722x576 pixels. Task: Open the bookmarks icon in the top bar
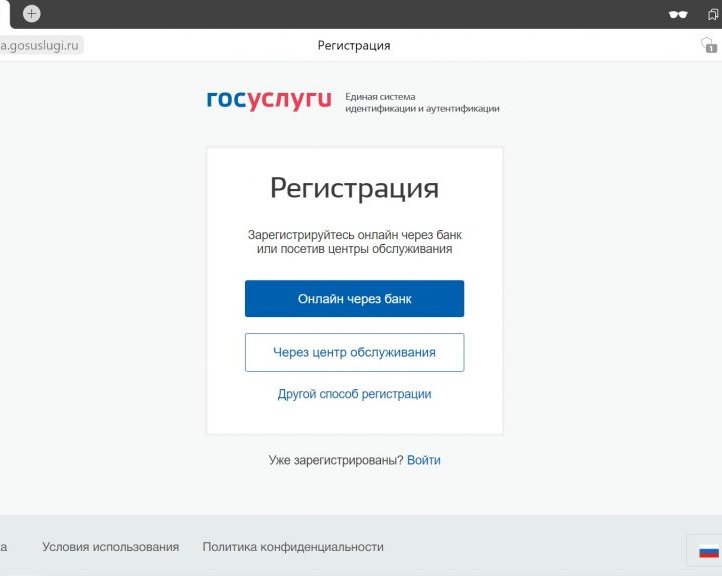[713, 14]
